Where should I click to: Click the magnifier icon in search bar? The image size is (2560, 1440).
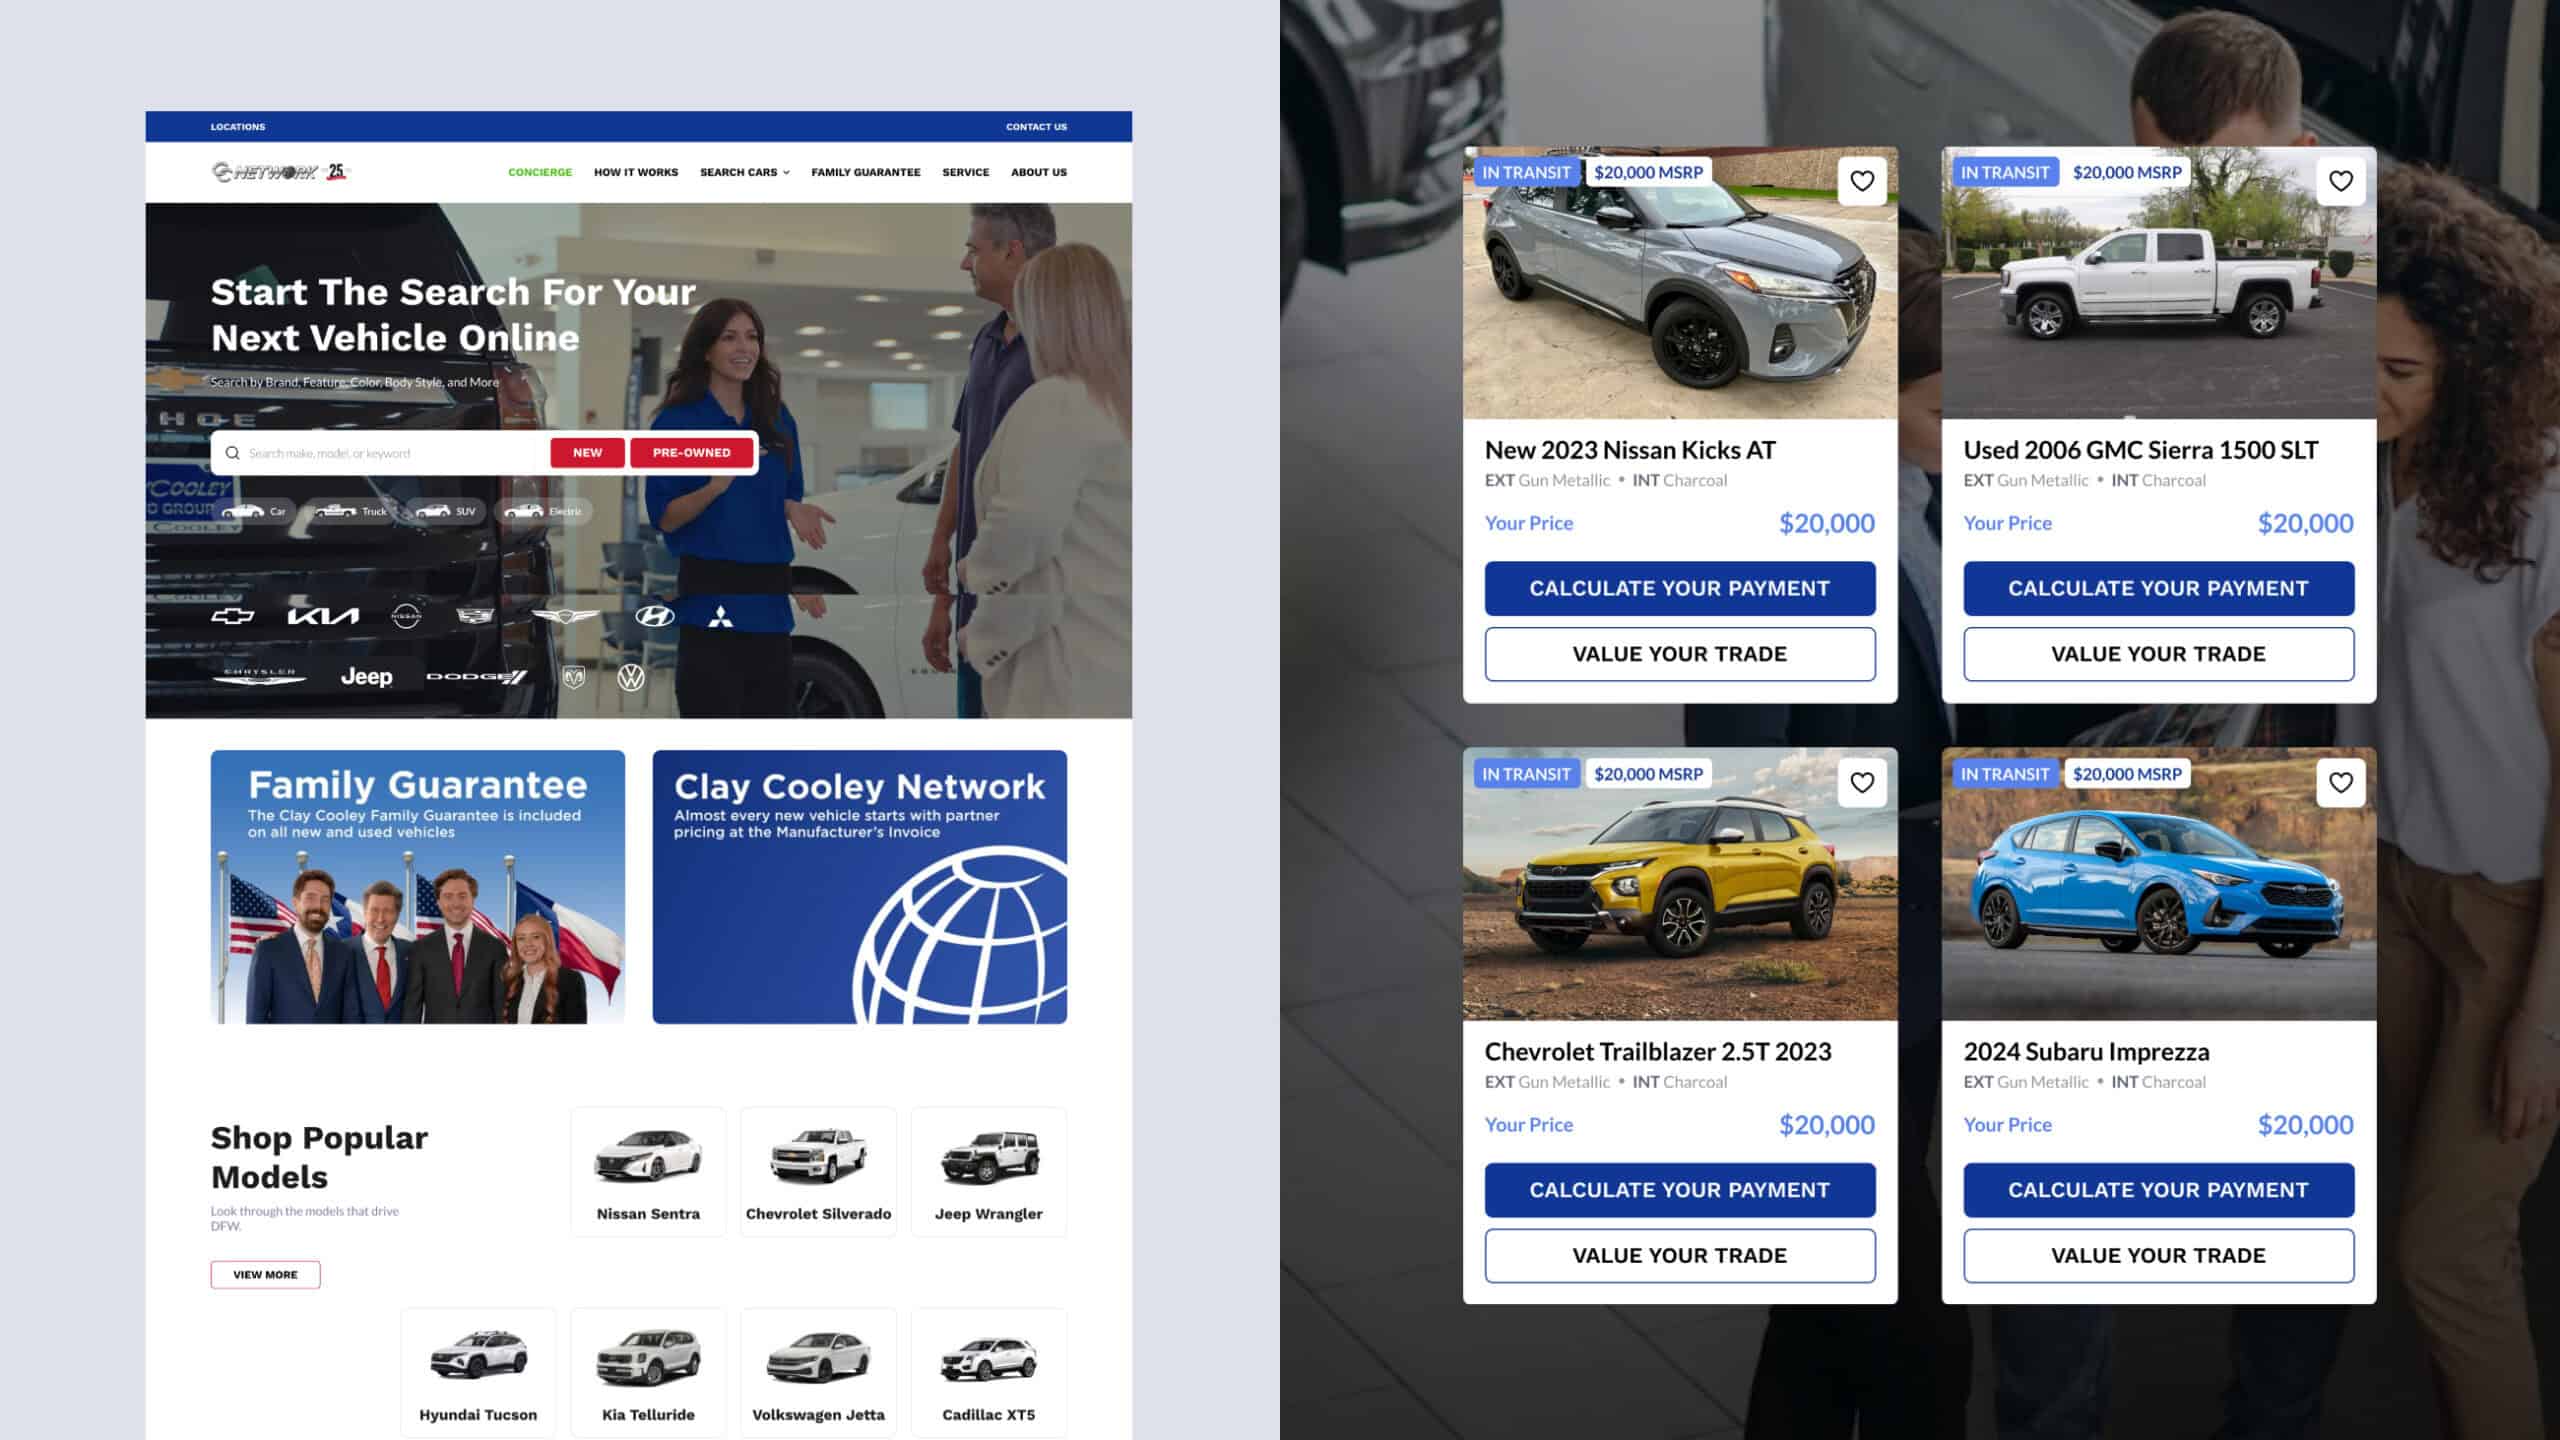click(232, 453)
